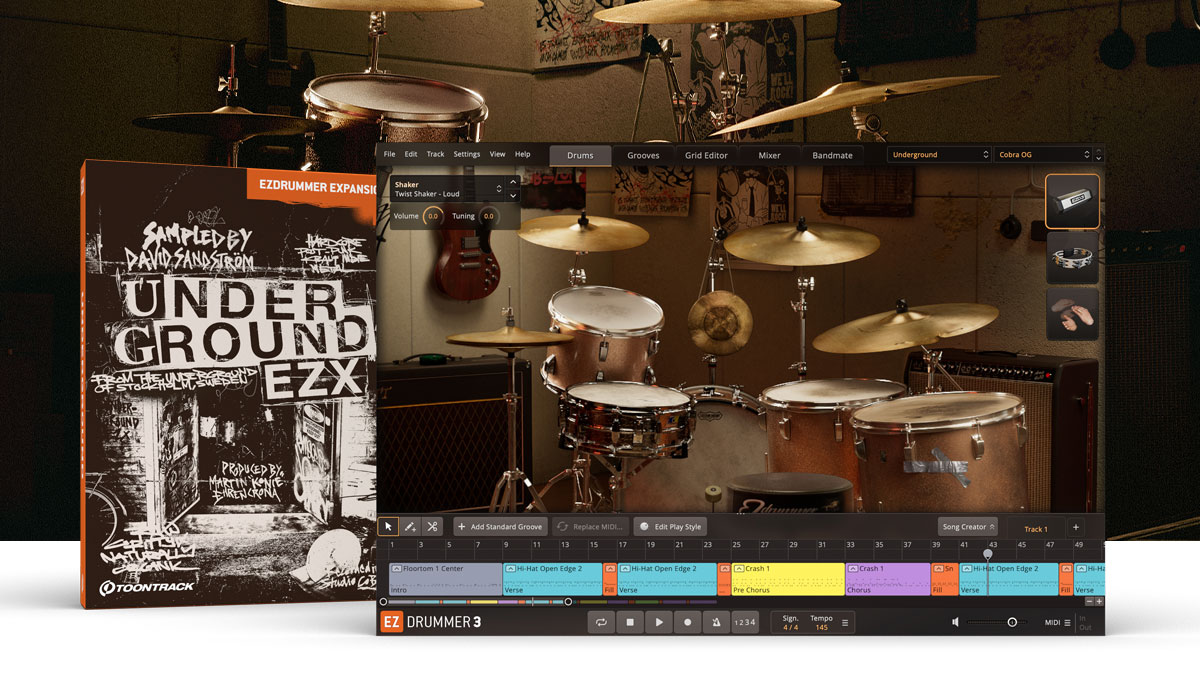Image resolution: width=1200 pixels, height=675 pixels.
Task: Select the yellow Pre Chorus block
Action: (x=788, y=580)
